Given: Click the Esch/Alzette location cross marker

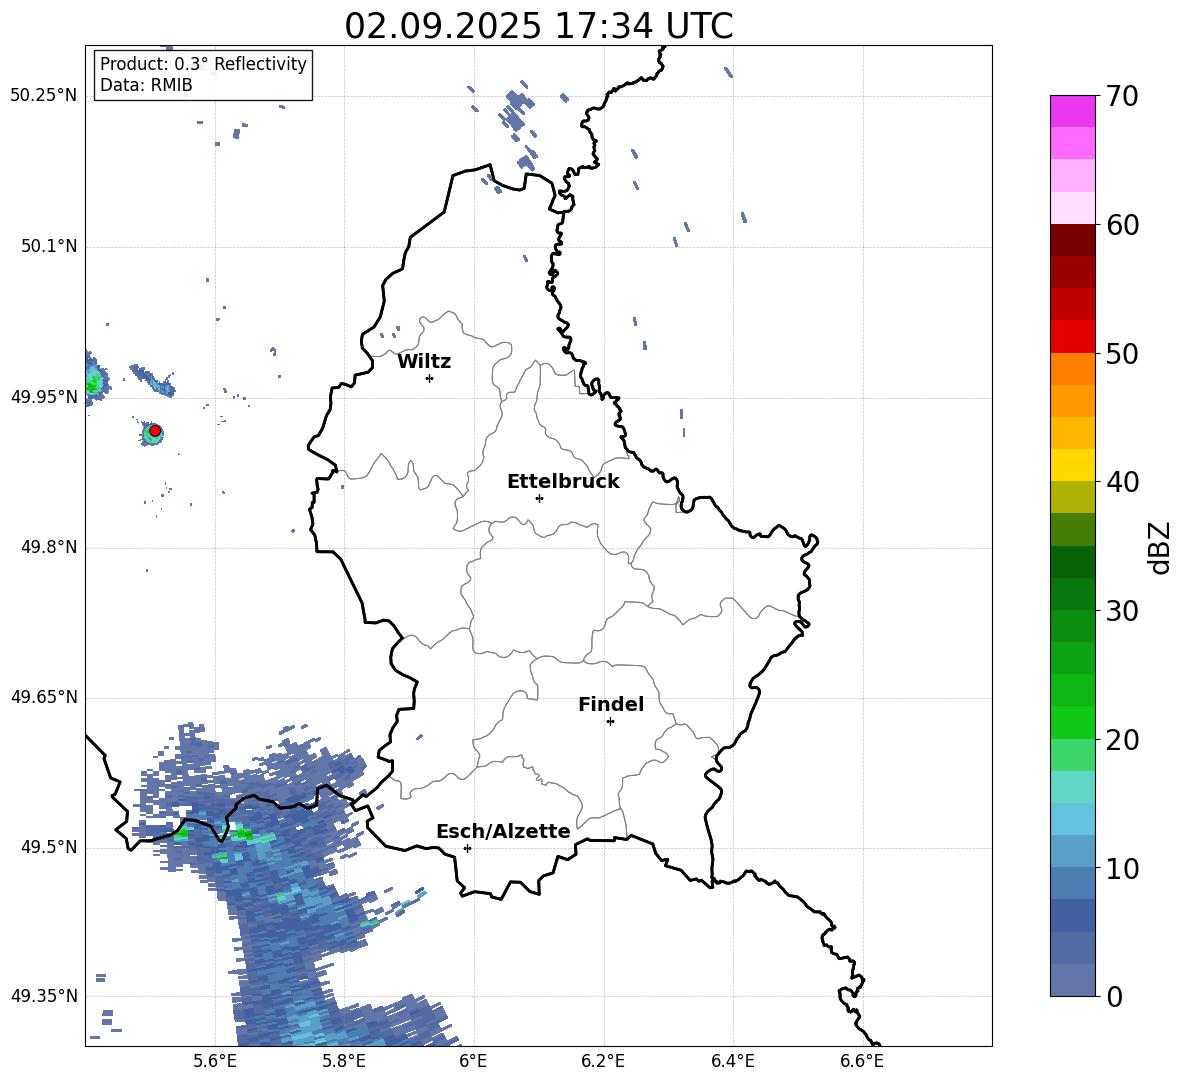Looking at the screenshot, I should point(467,848).
